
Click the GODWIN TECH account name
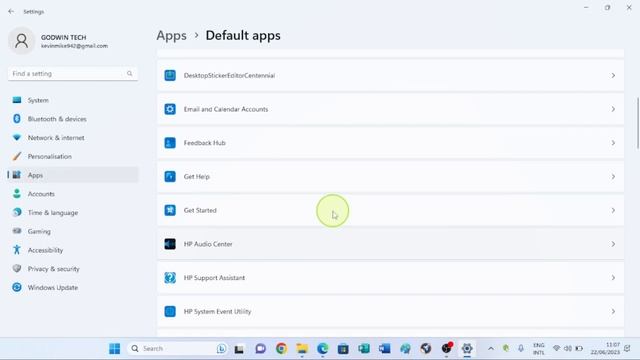coord(63,37)
